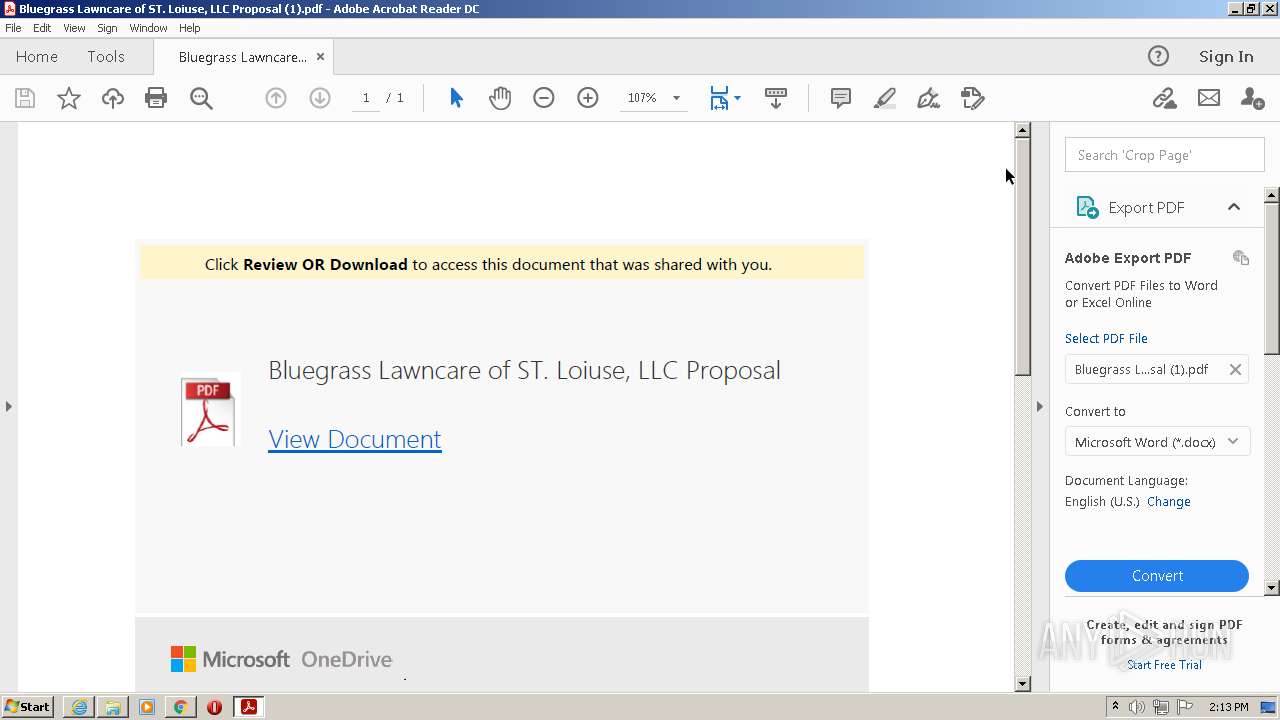Screen dimensions: 1280x720
Task: Open Internet Explorer from the taskbar
Action: (79, 707)
